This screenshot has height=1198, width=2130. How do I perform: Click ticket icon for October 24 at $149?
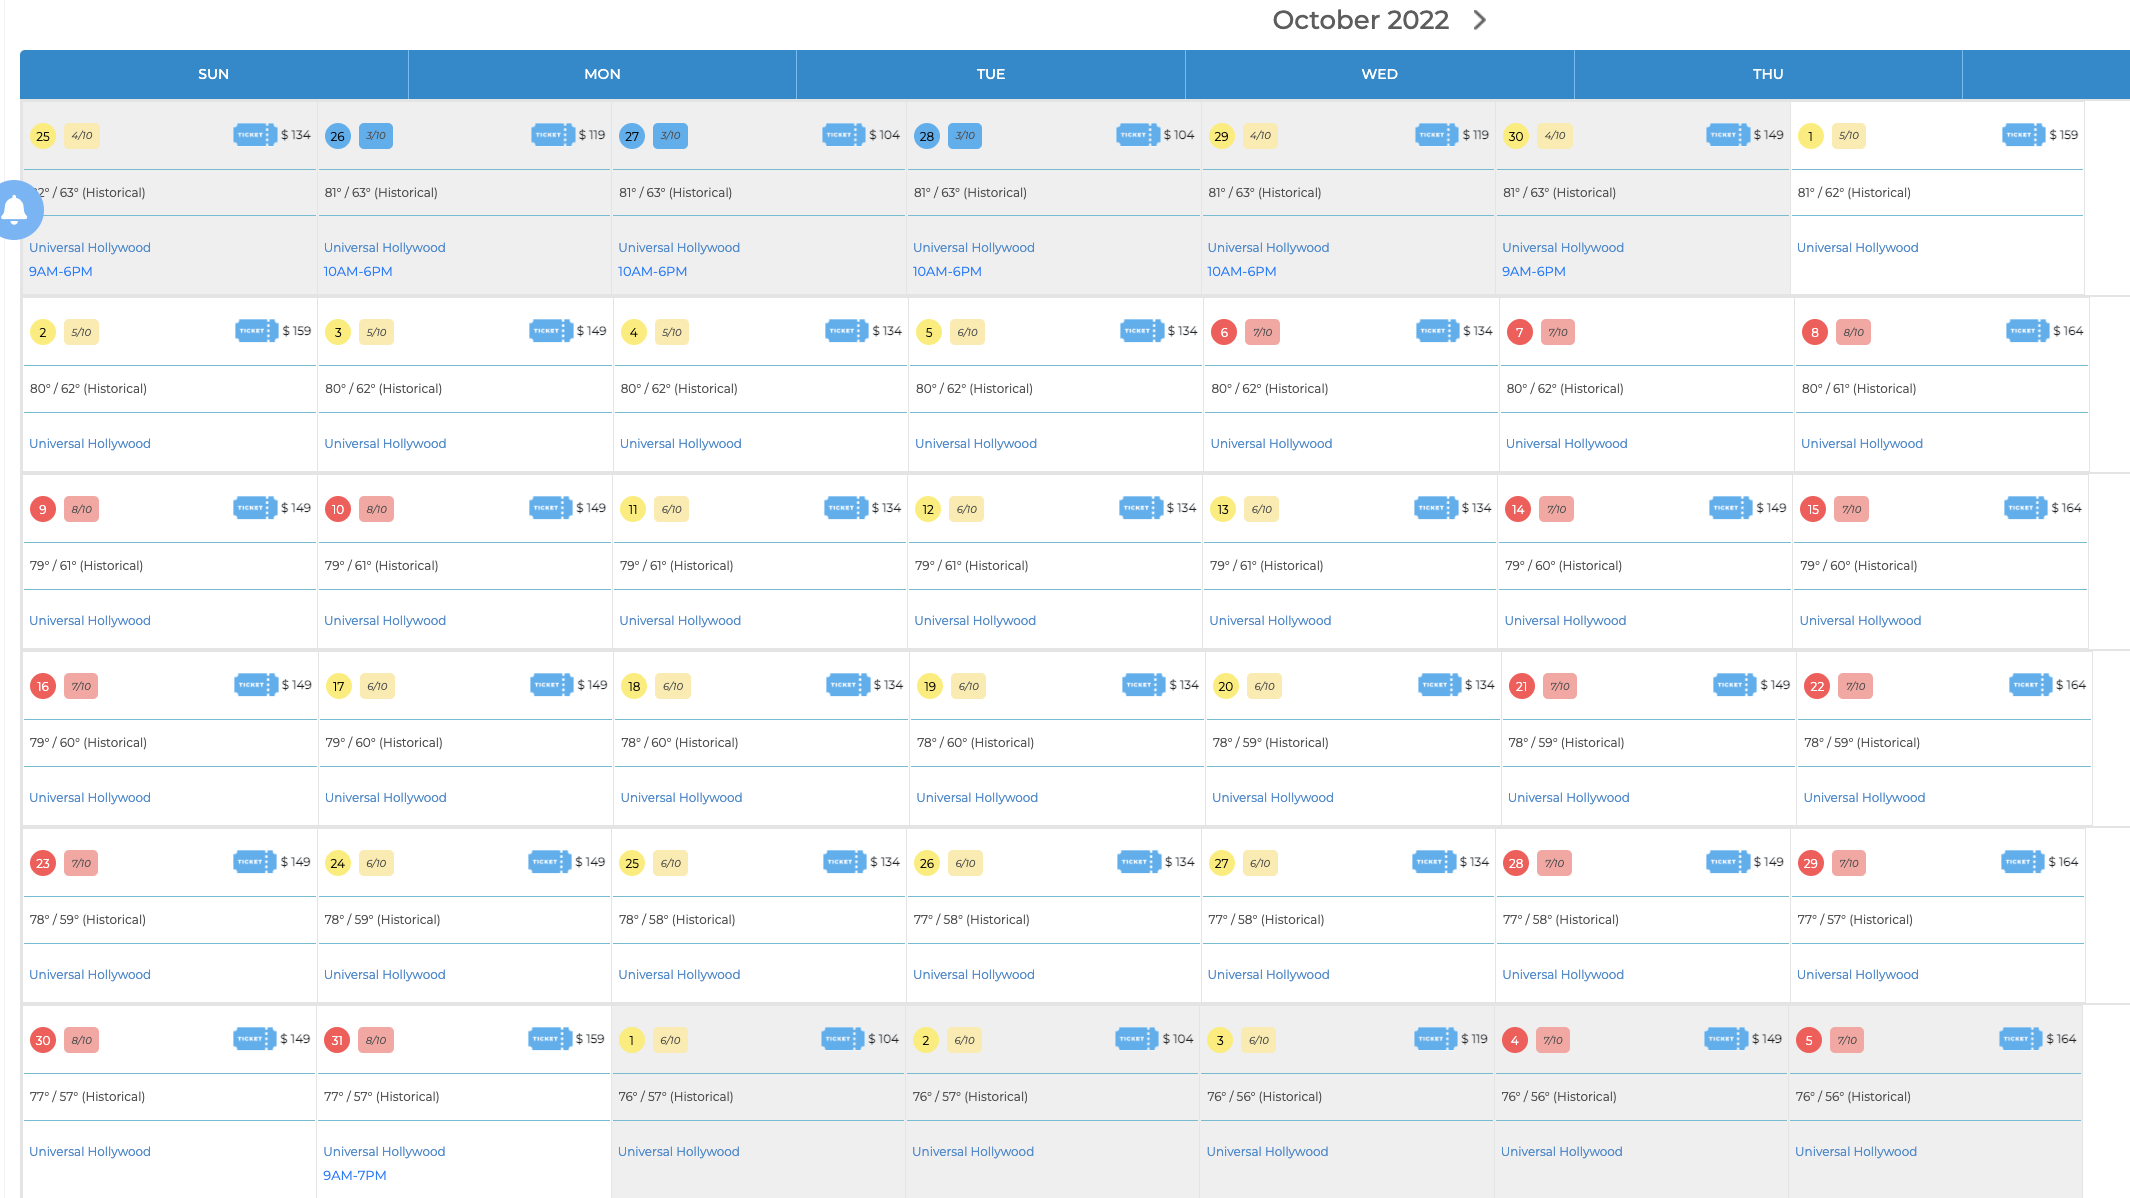point(549,862)
